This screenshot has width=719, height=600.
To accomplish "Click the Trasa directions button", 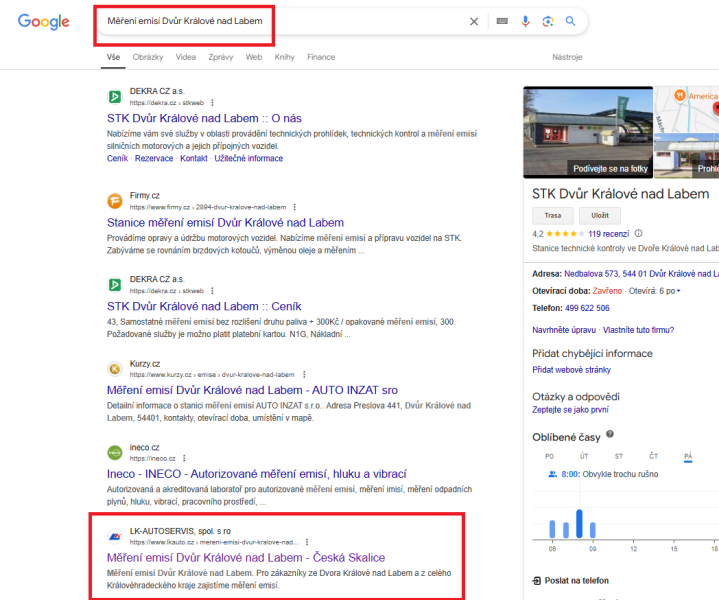I will click(553, 216).
